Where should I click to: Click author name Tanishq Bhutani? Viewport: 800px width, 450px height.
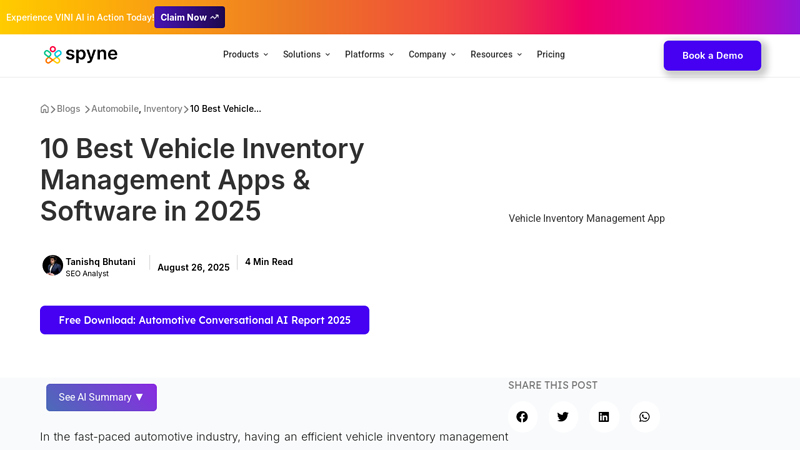pos(101,262)
